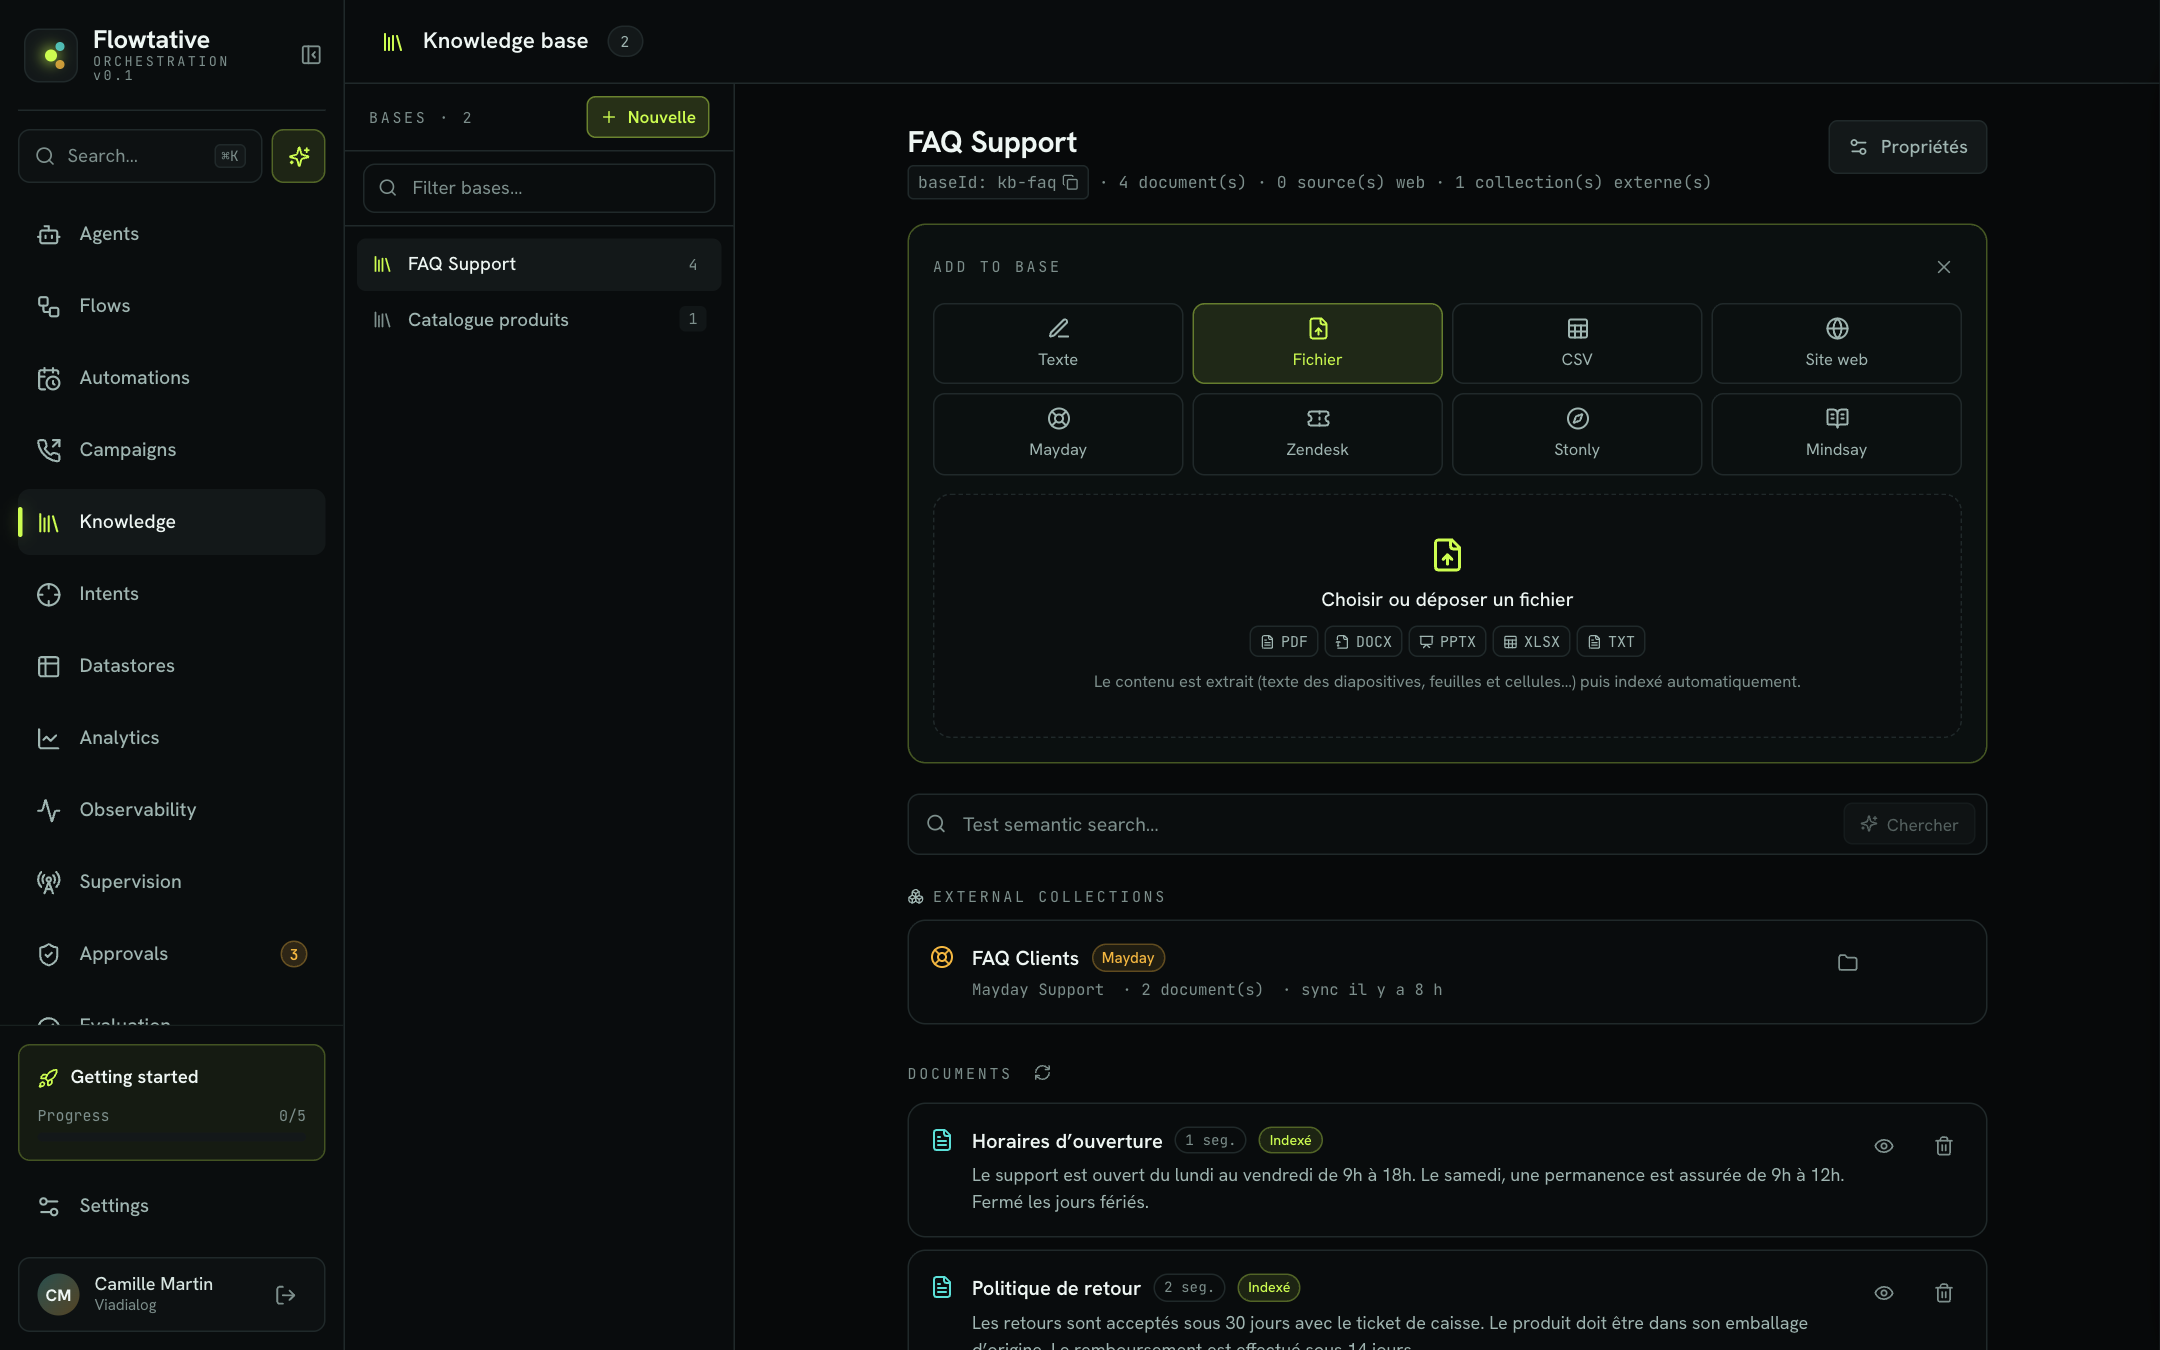Select the CSV source type
Viewport: 2160px width, 1350px height.
(1576, 343)
